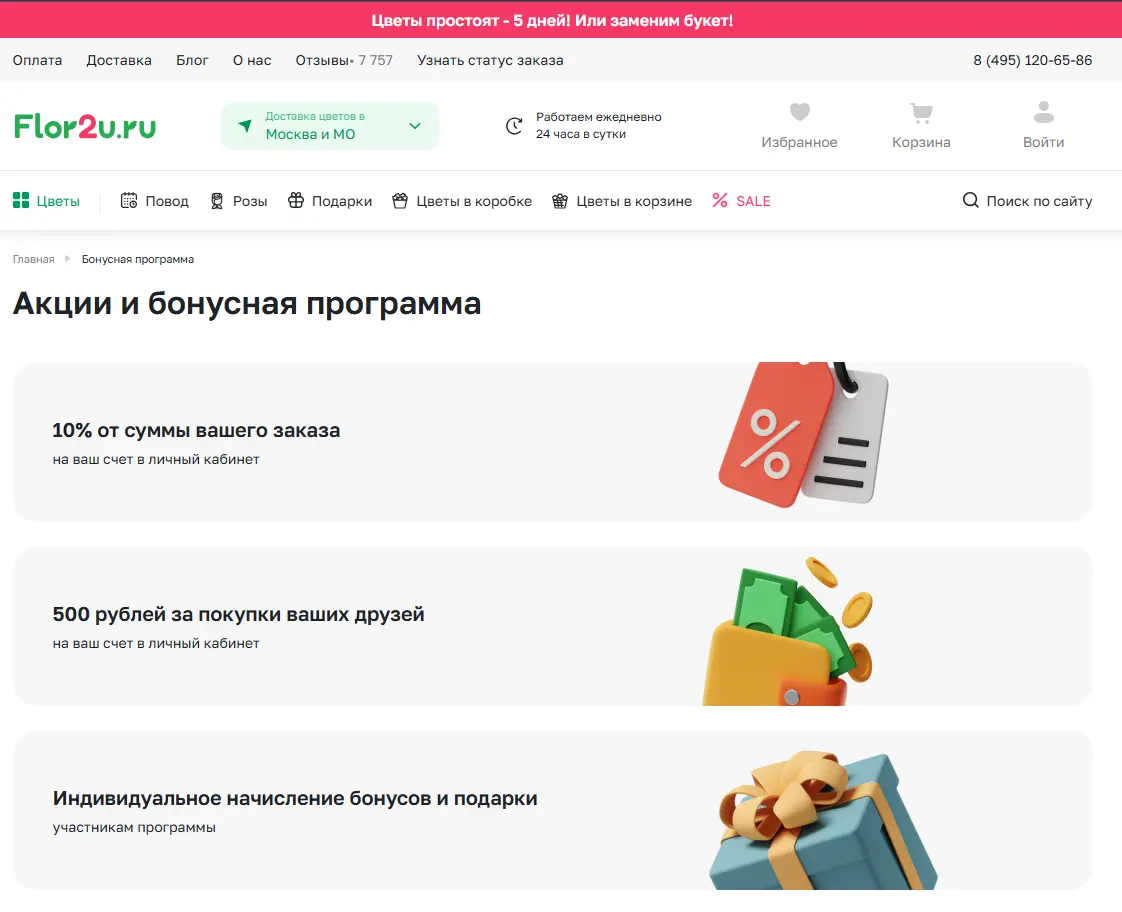
Task: Click the breadcrumb arrow after Главная
Action: pos(67,259)
